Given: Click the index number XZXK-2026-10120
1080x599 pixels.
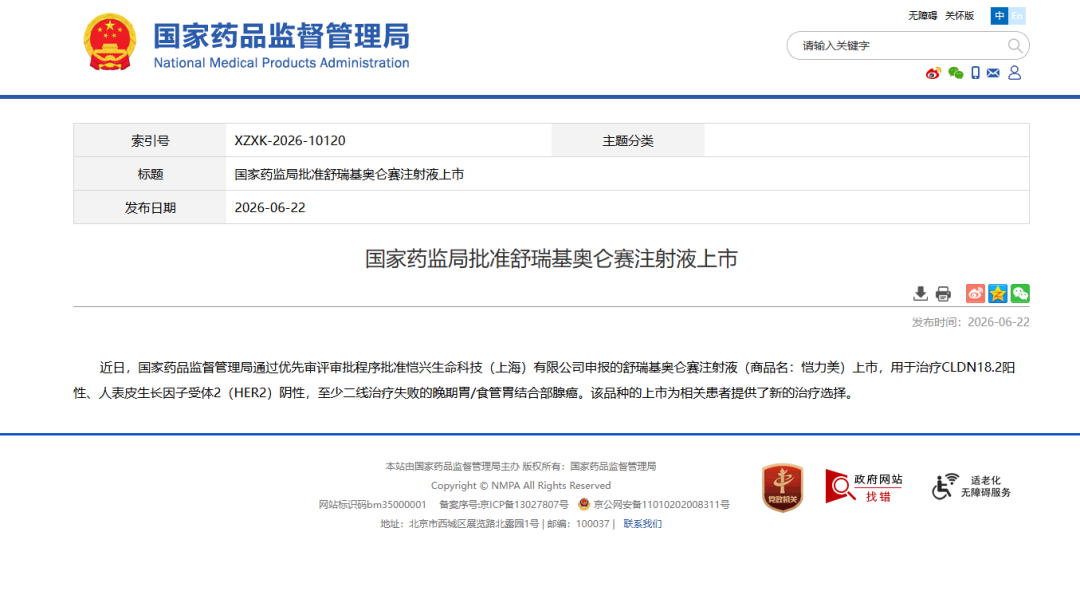Looking at the screenshot, I should (x=290, y=140).
